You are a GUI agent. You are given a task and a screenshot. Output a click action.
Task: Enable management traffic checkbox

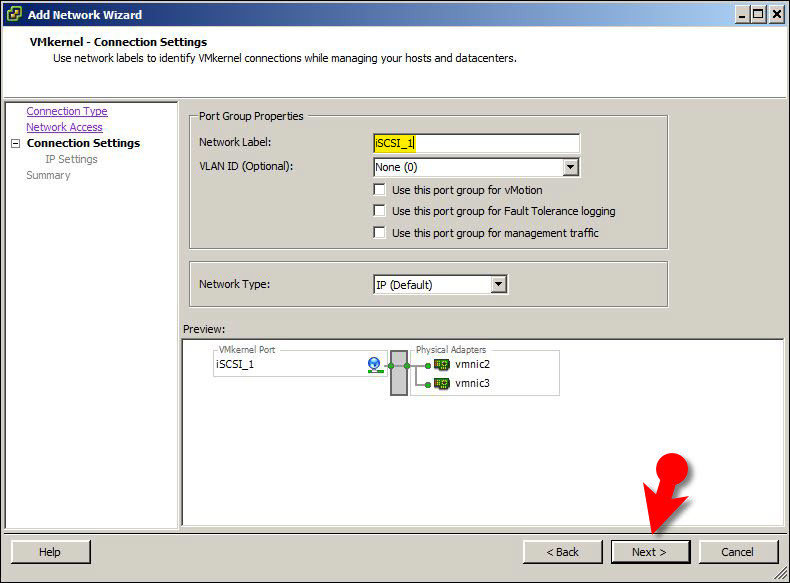(379, 232)
